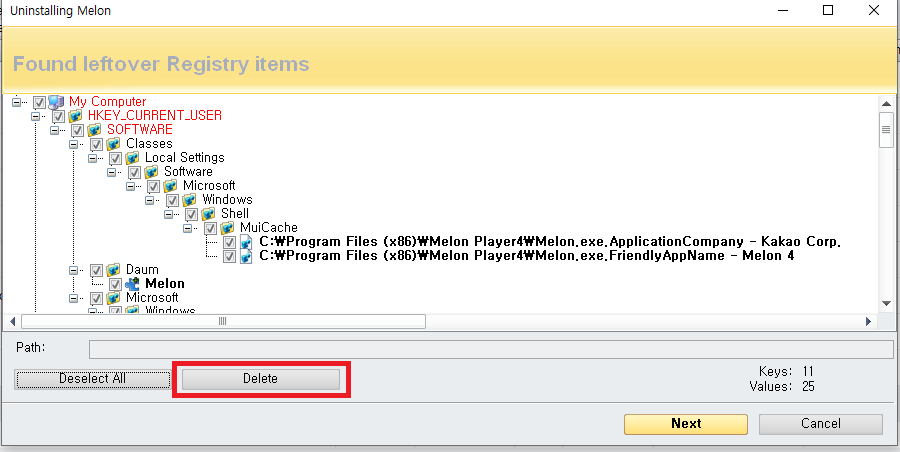Click the horizontal scrollbar right arrow
The image size is (900, 452).
[x=868, y=322]
